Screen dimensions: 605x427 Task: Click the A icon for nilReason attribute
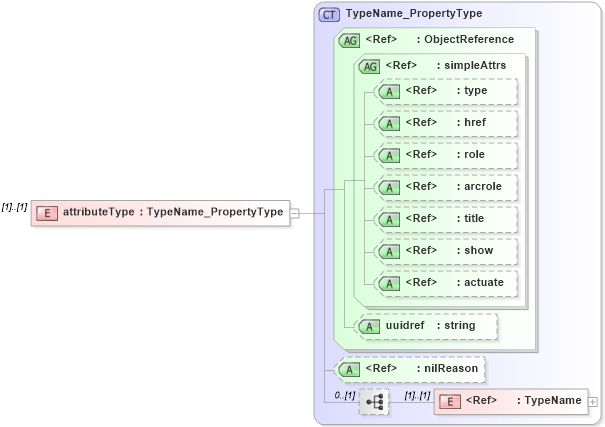coord(349,370)
